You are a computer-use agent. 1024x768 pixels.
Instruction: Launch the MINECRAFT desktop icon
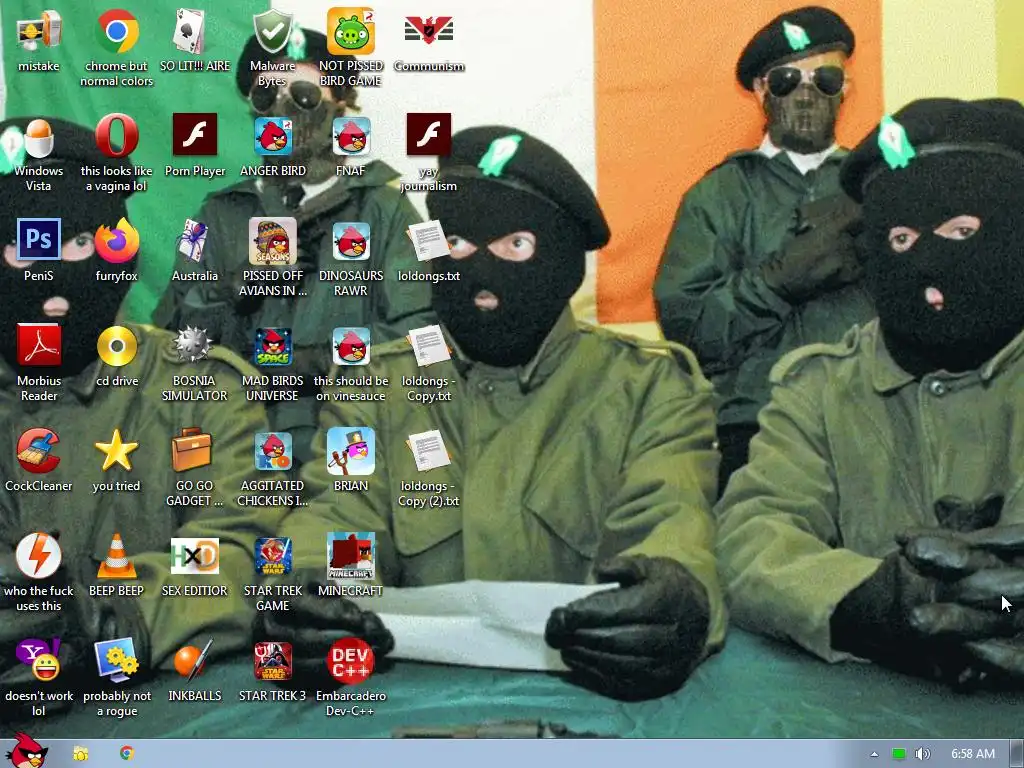pos(351,556)
